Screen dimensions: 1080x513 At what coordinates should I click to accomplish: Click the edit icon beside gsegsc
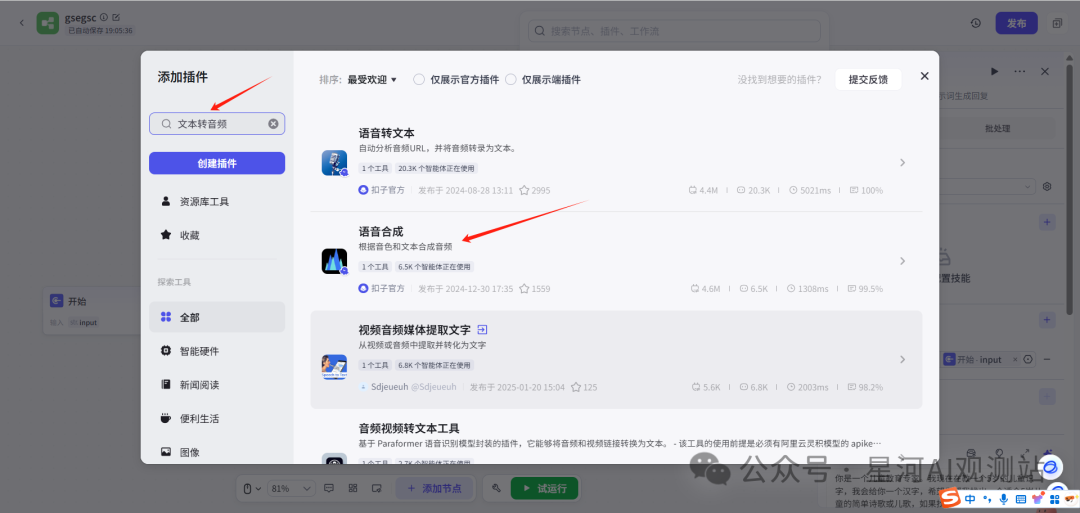115,17
